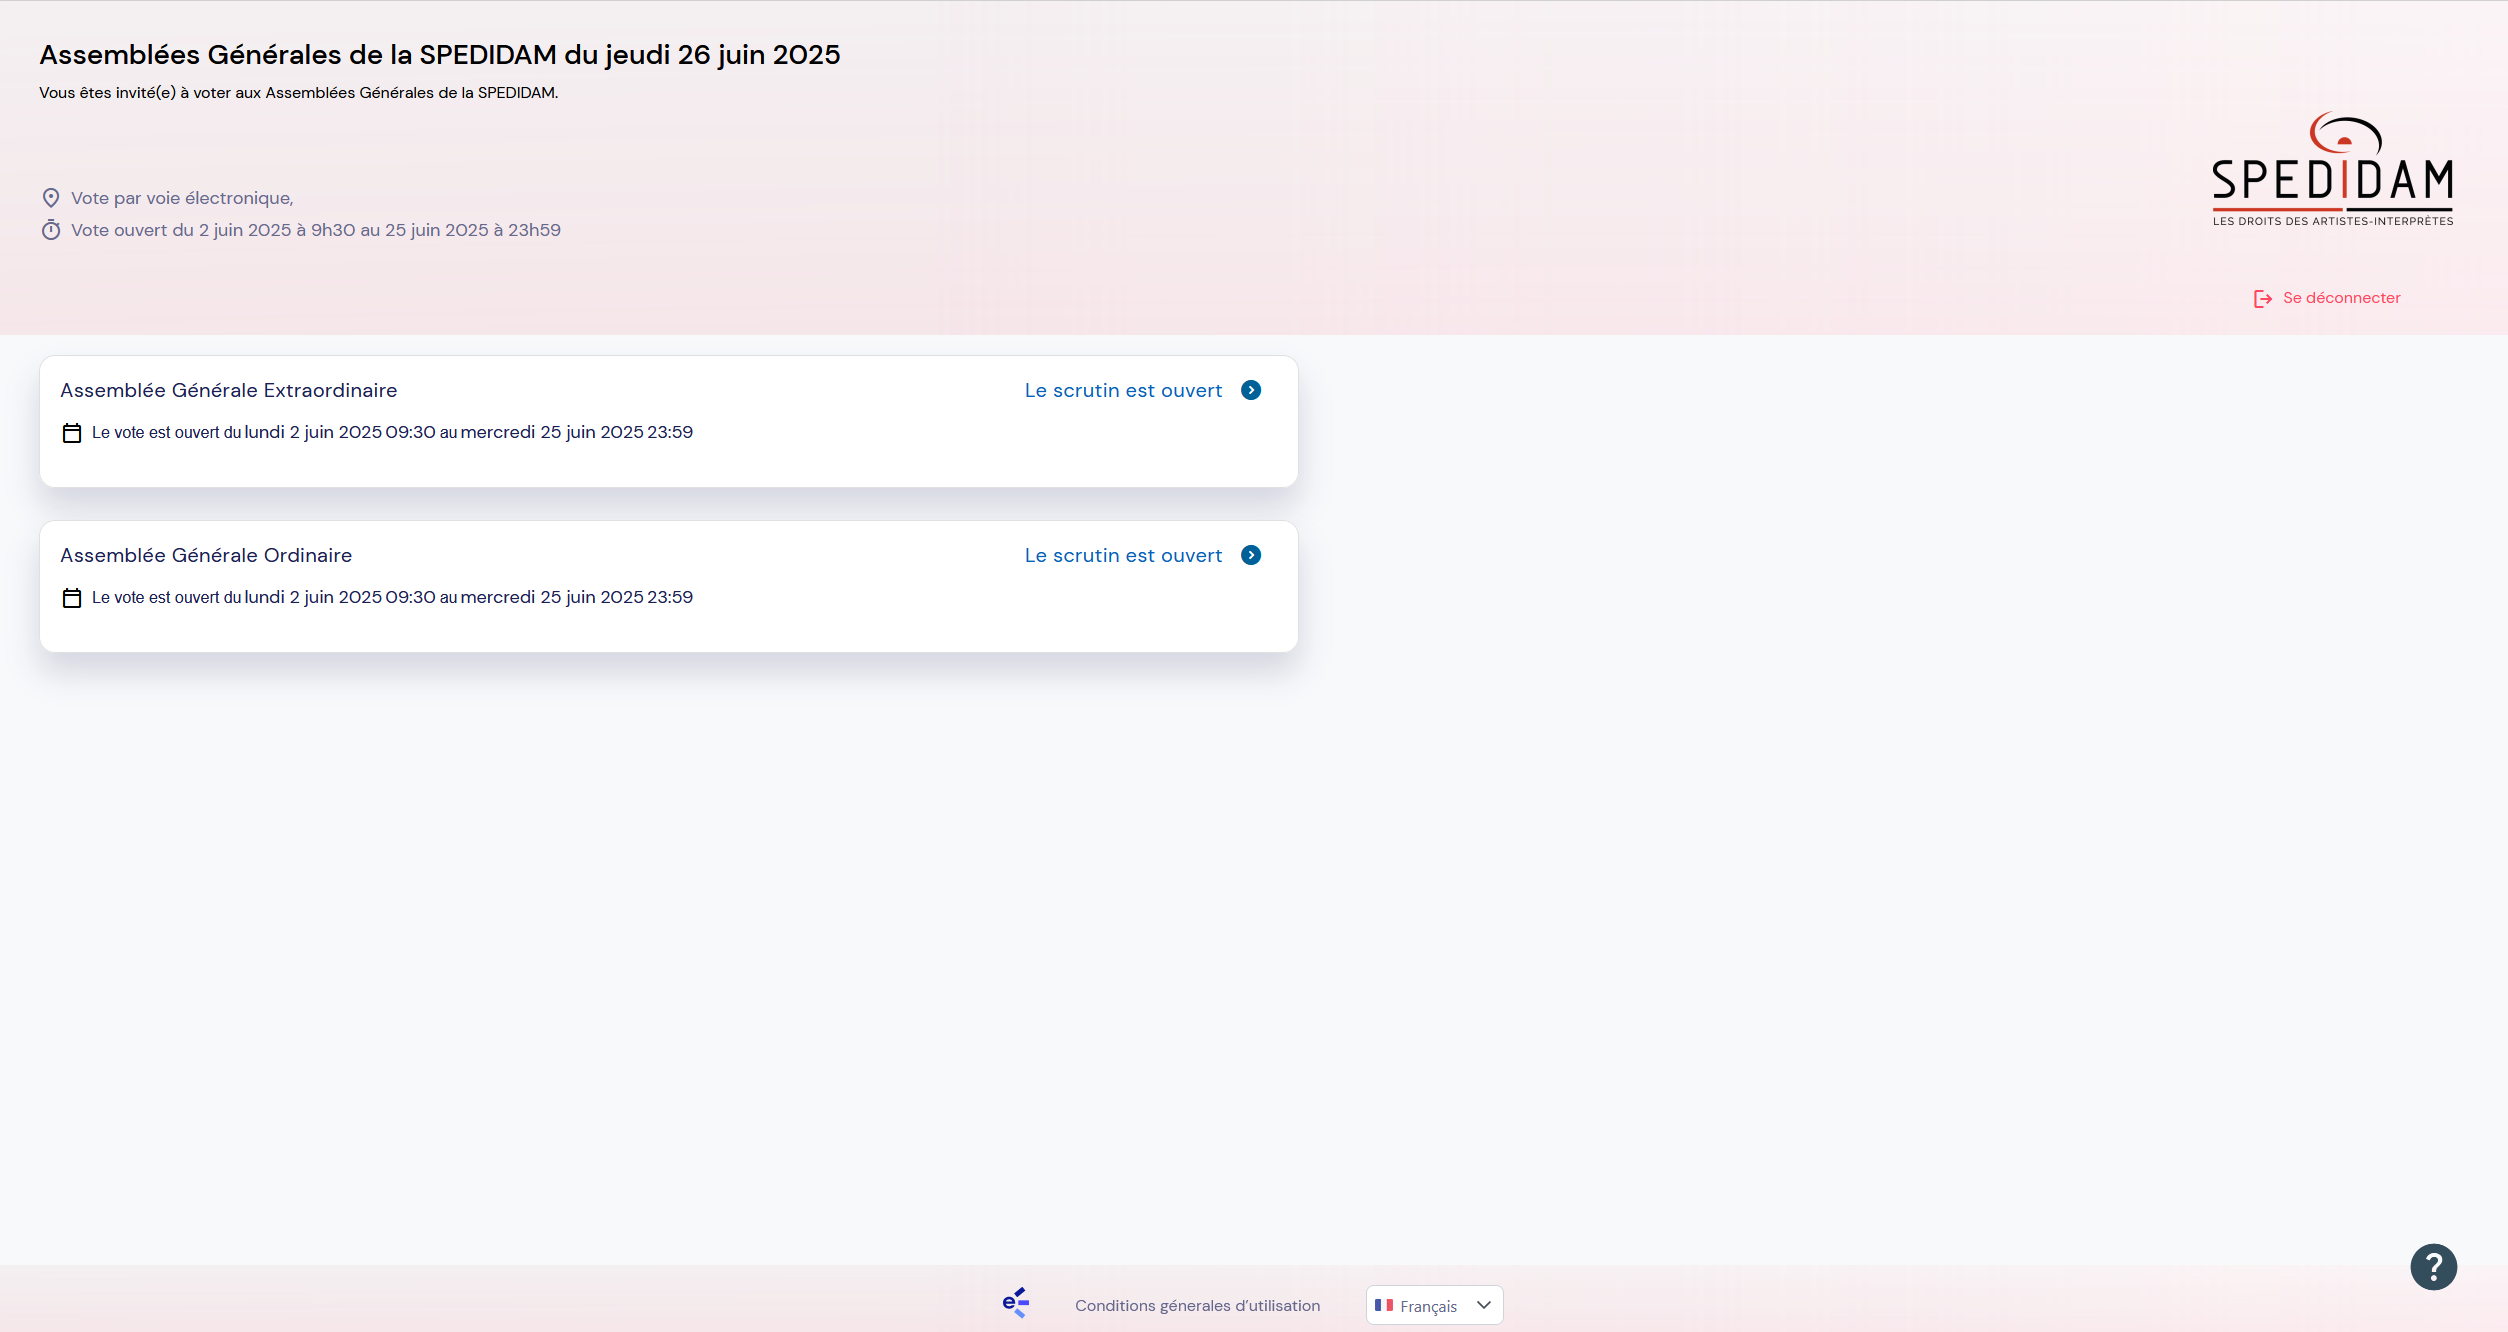
Task: Click the SPEDIDAM logo
Action: pos(2332,169)
